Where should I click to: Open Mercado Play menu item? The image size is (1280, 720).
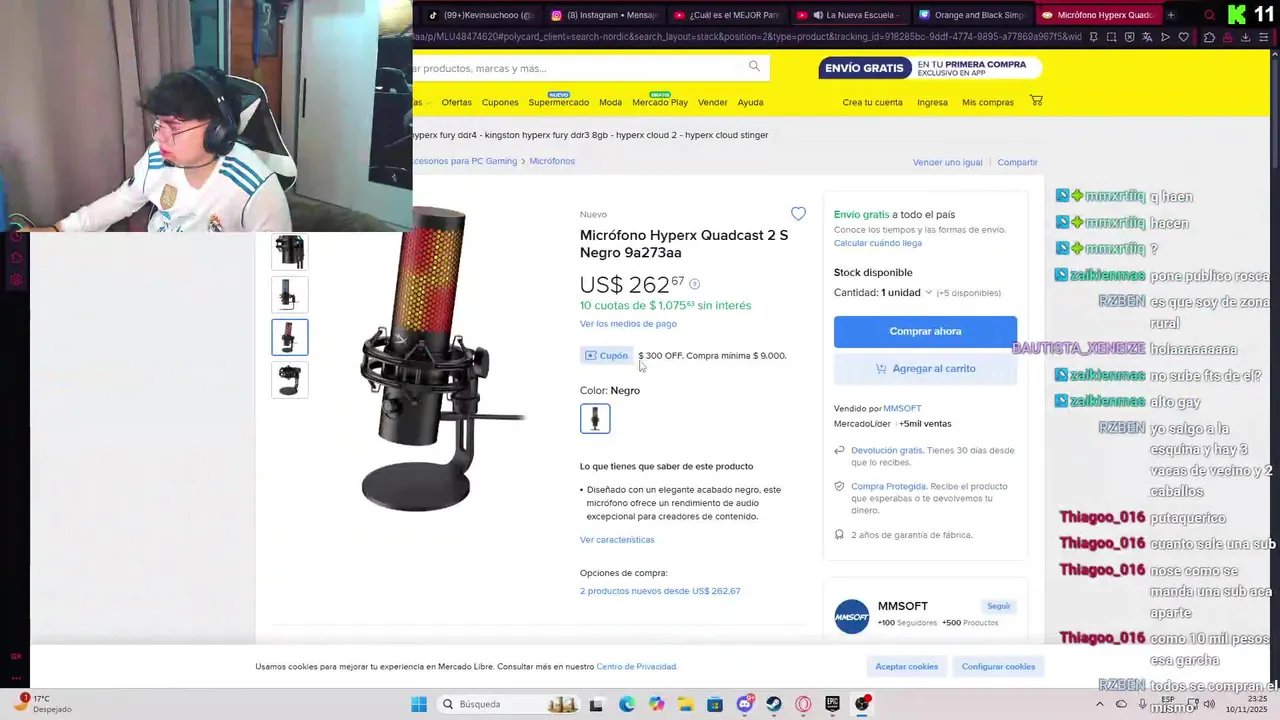(x=660, y=102)
